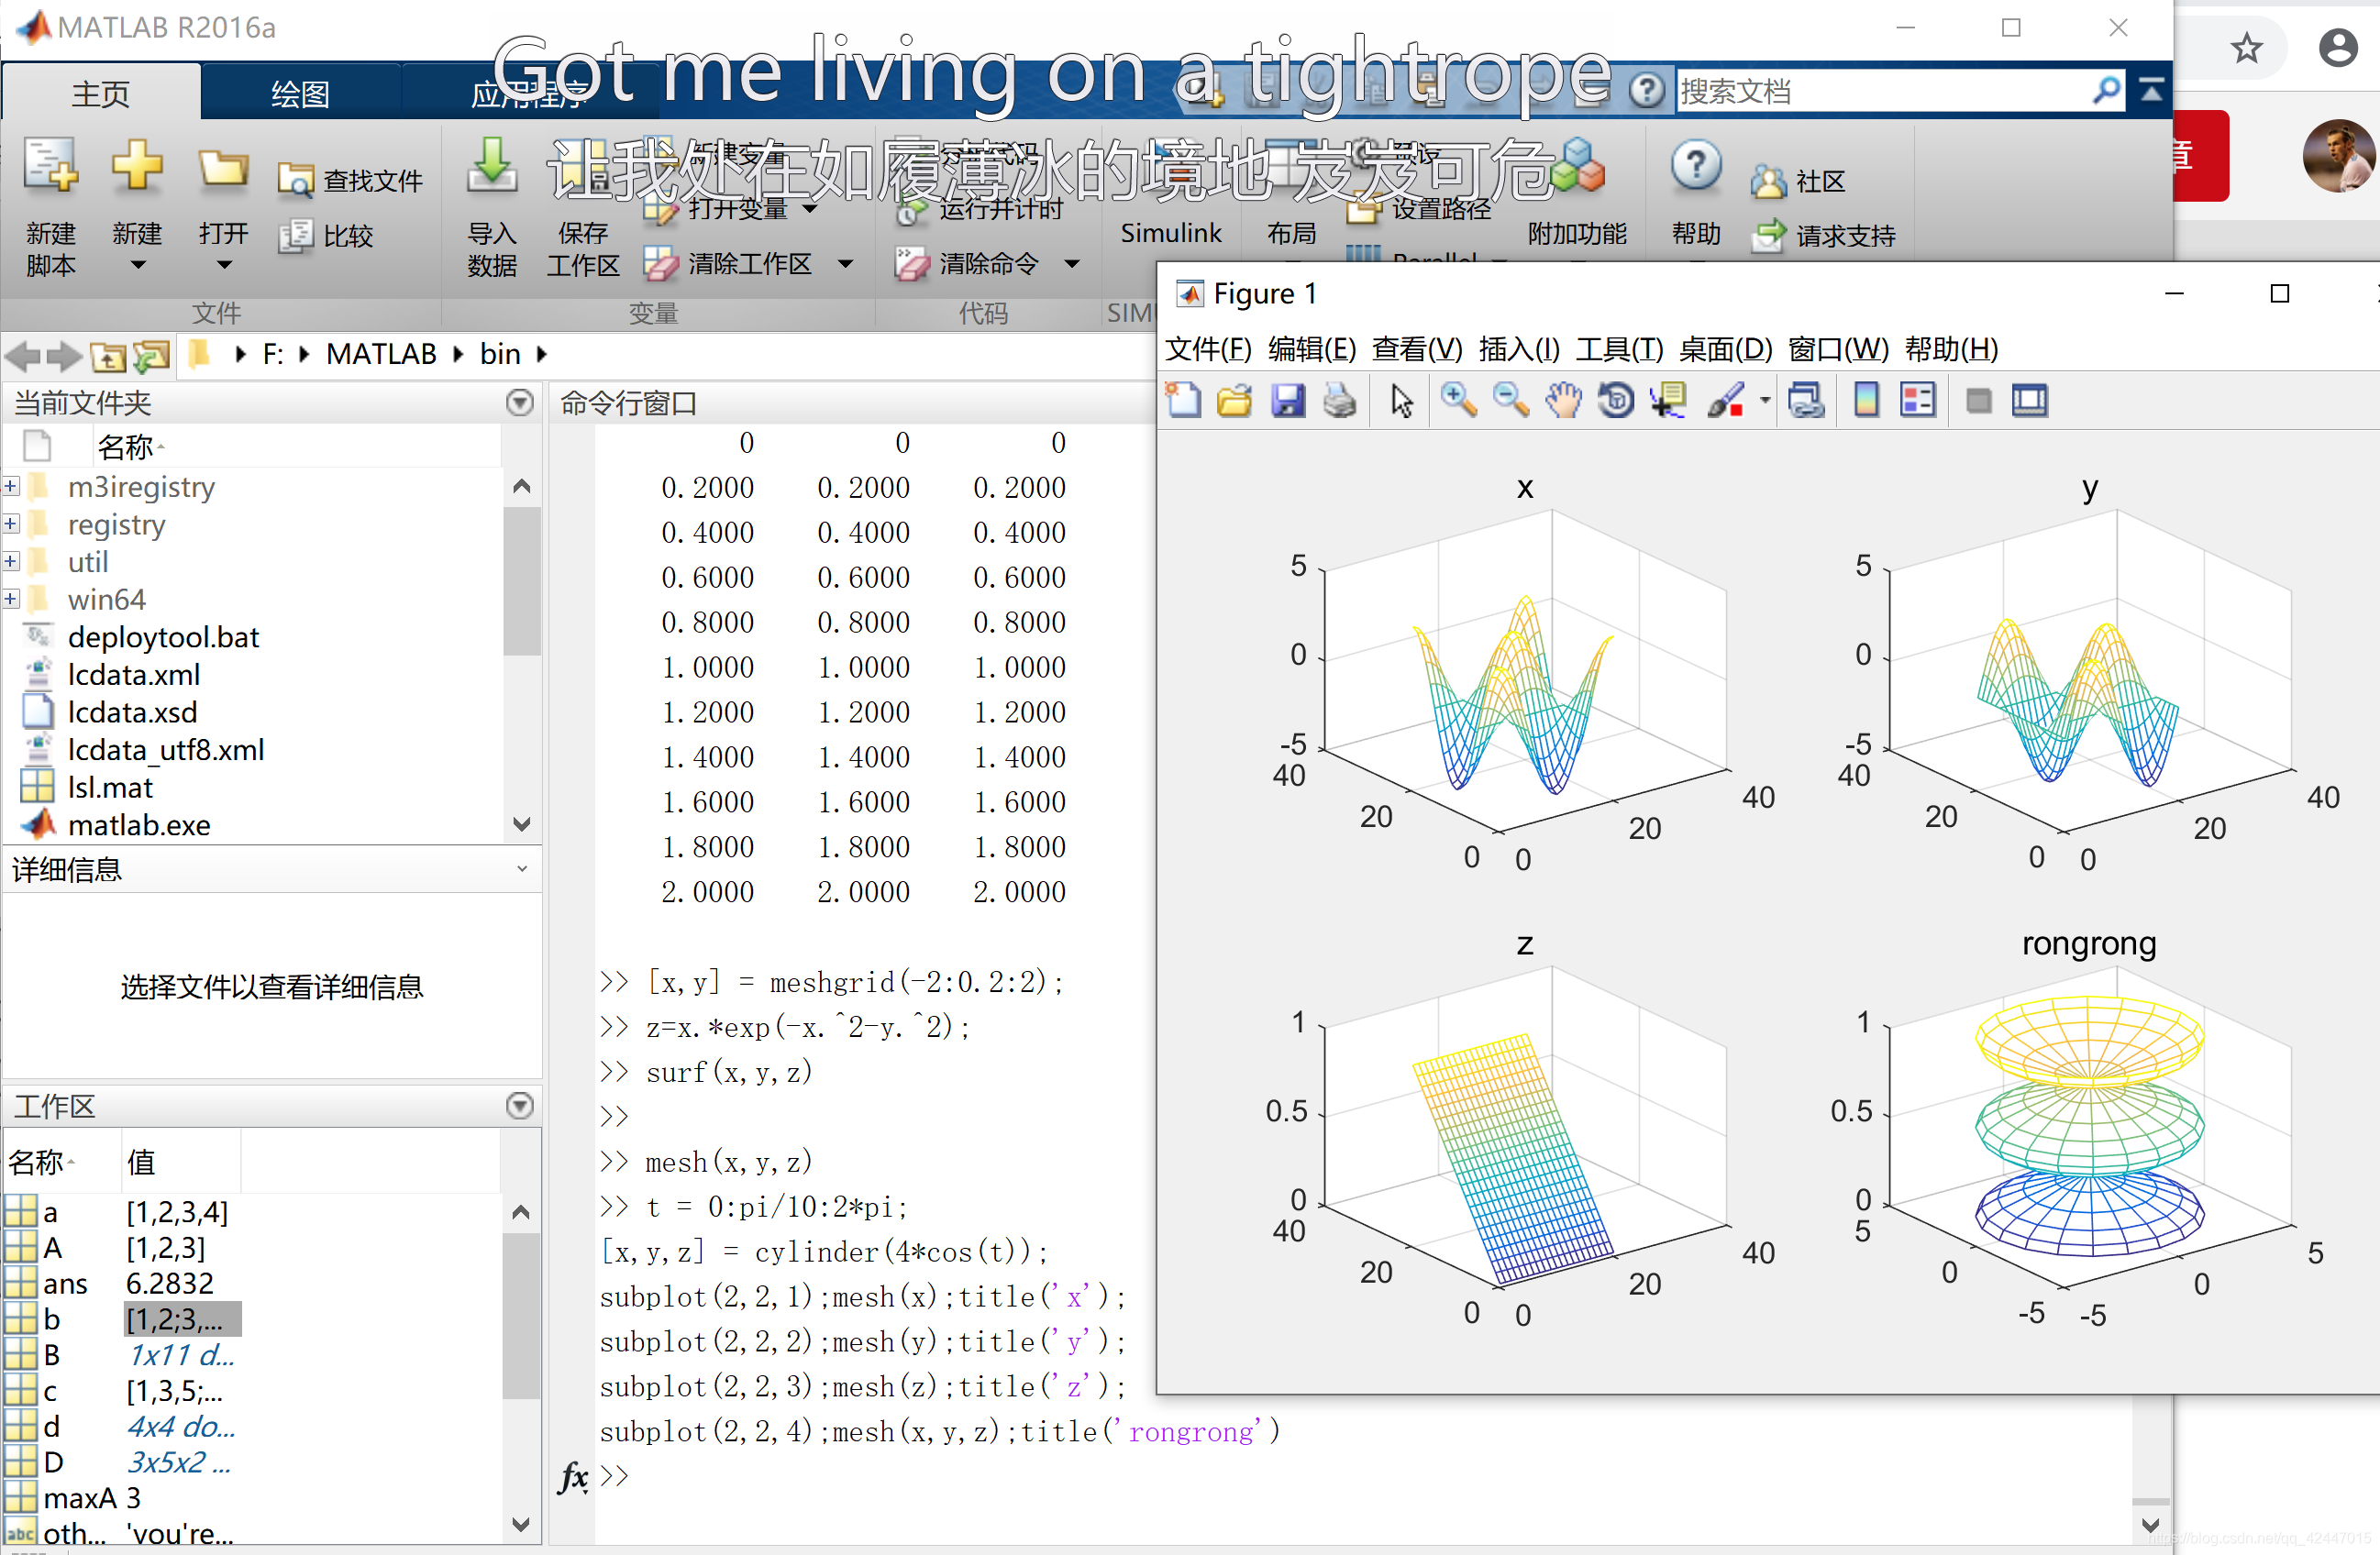Select the Data Cursor tool in Figure
This screenshot has width=2380, height=1555.
coord(1669,401)
